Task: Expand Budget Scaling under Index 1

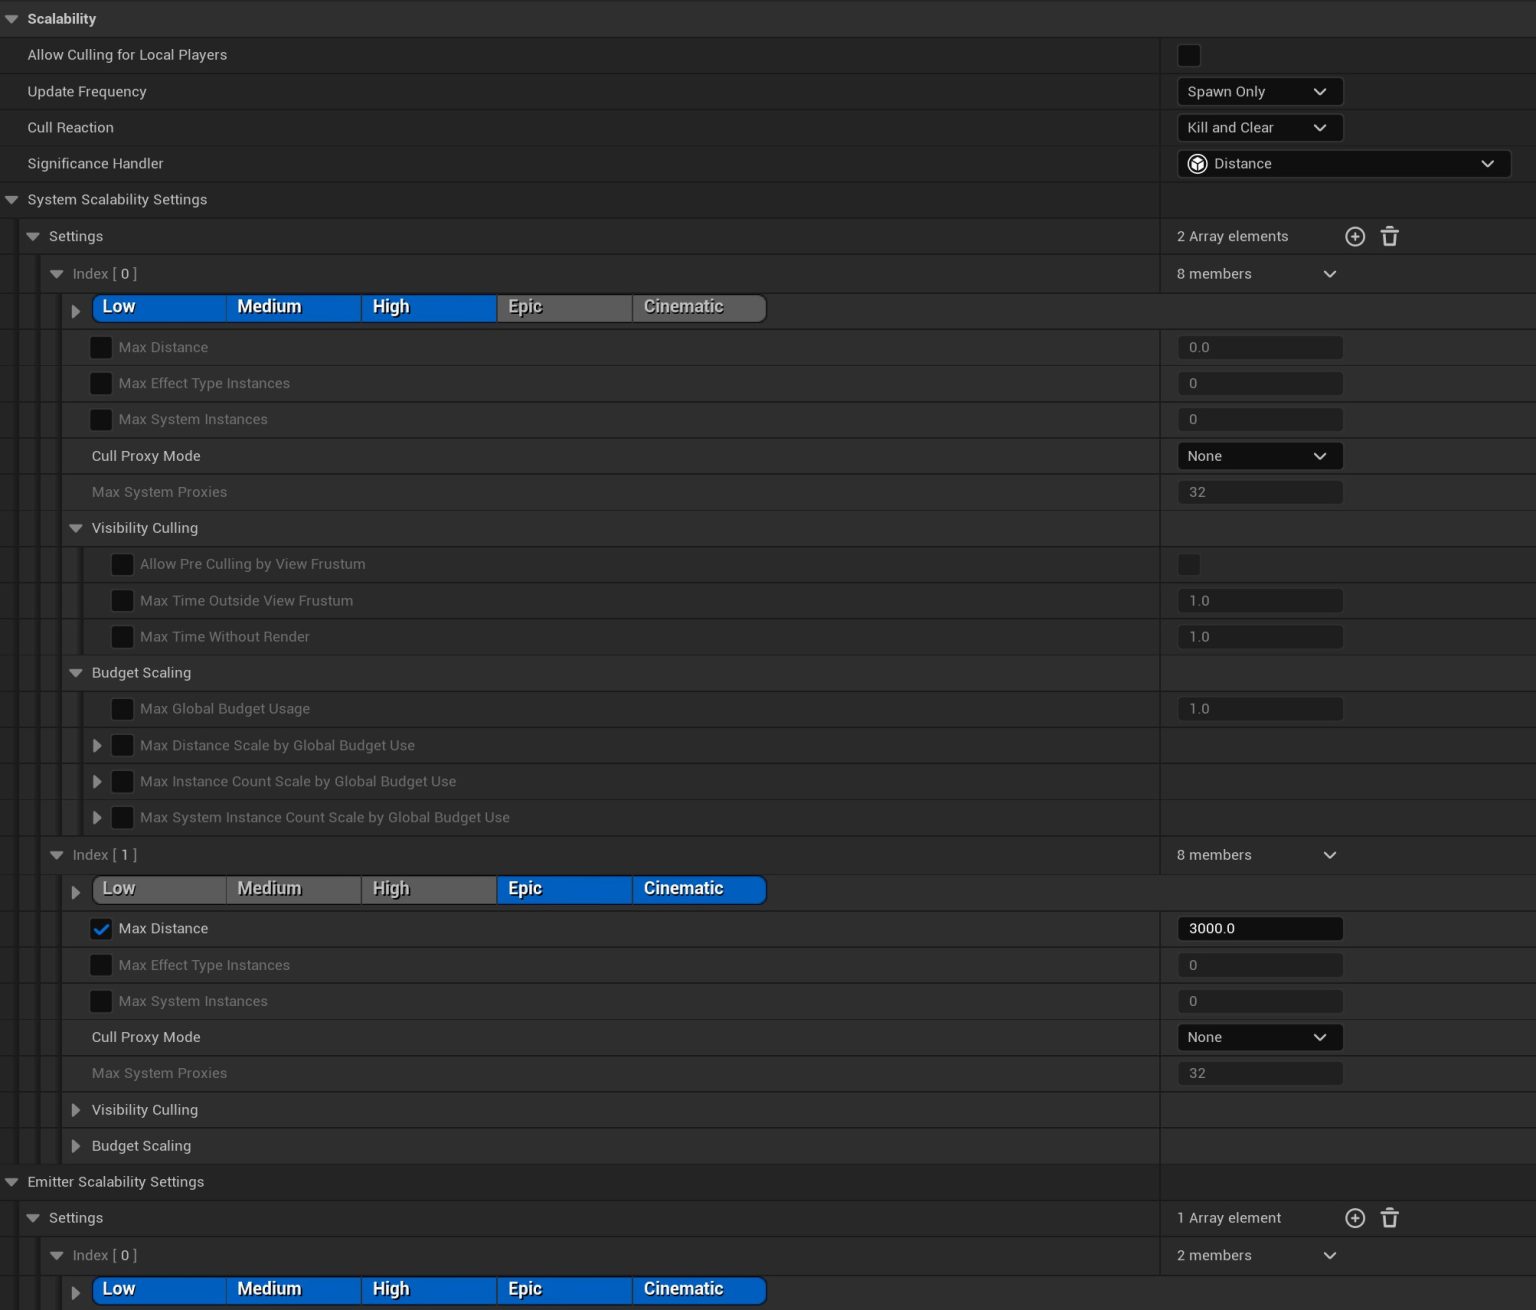Action: click(x=76, y=1146)
